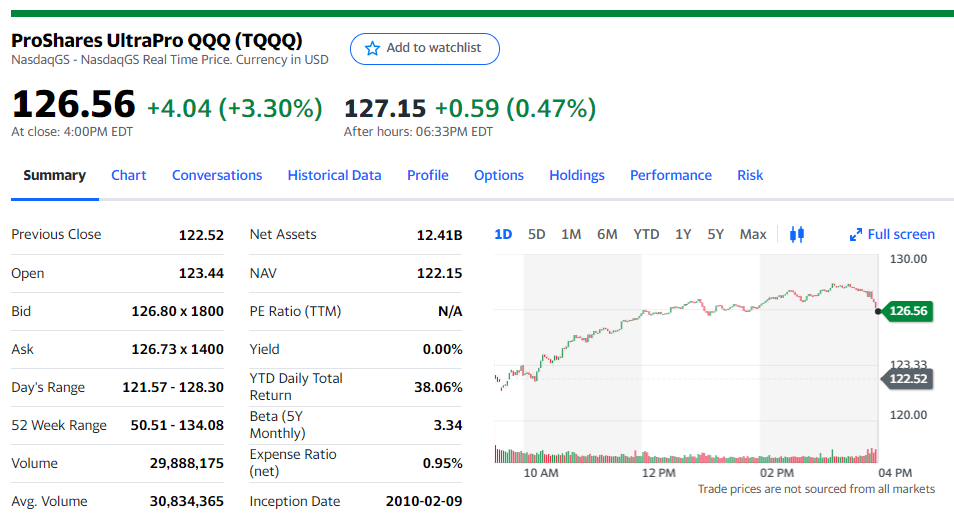This screenshot has height=515, width=954.
Task: Go to the Profile tab
Action: click(x=428, y=175)
